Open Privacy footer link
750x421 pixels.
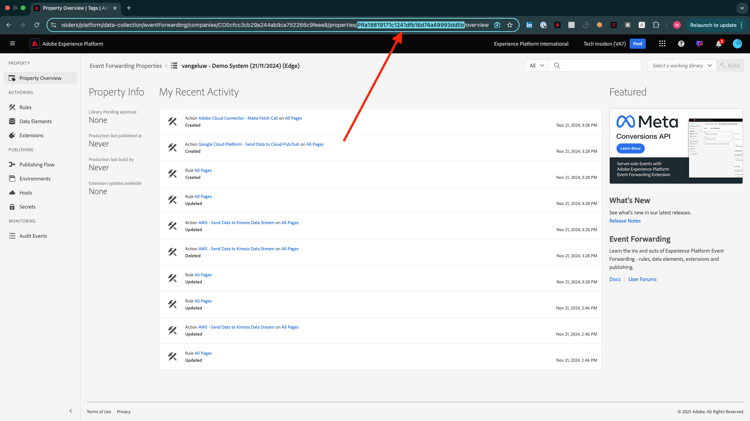[x=123, y=411]
